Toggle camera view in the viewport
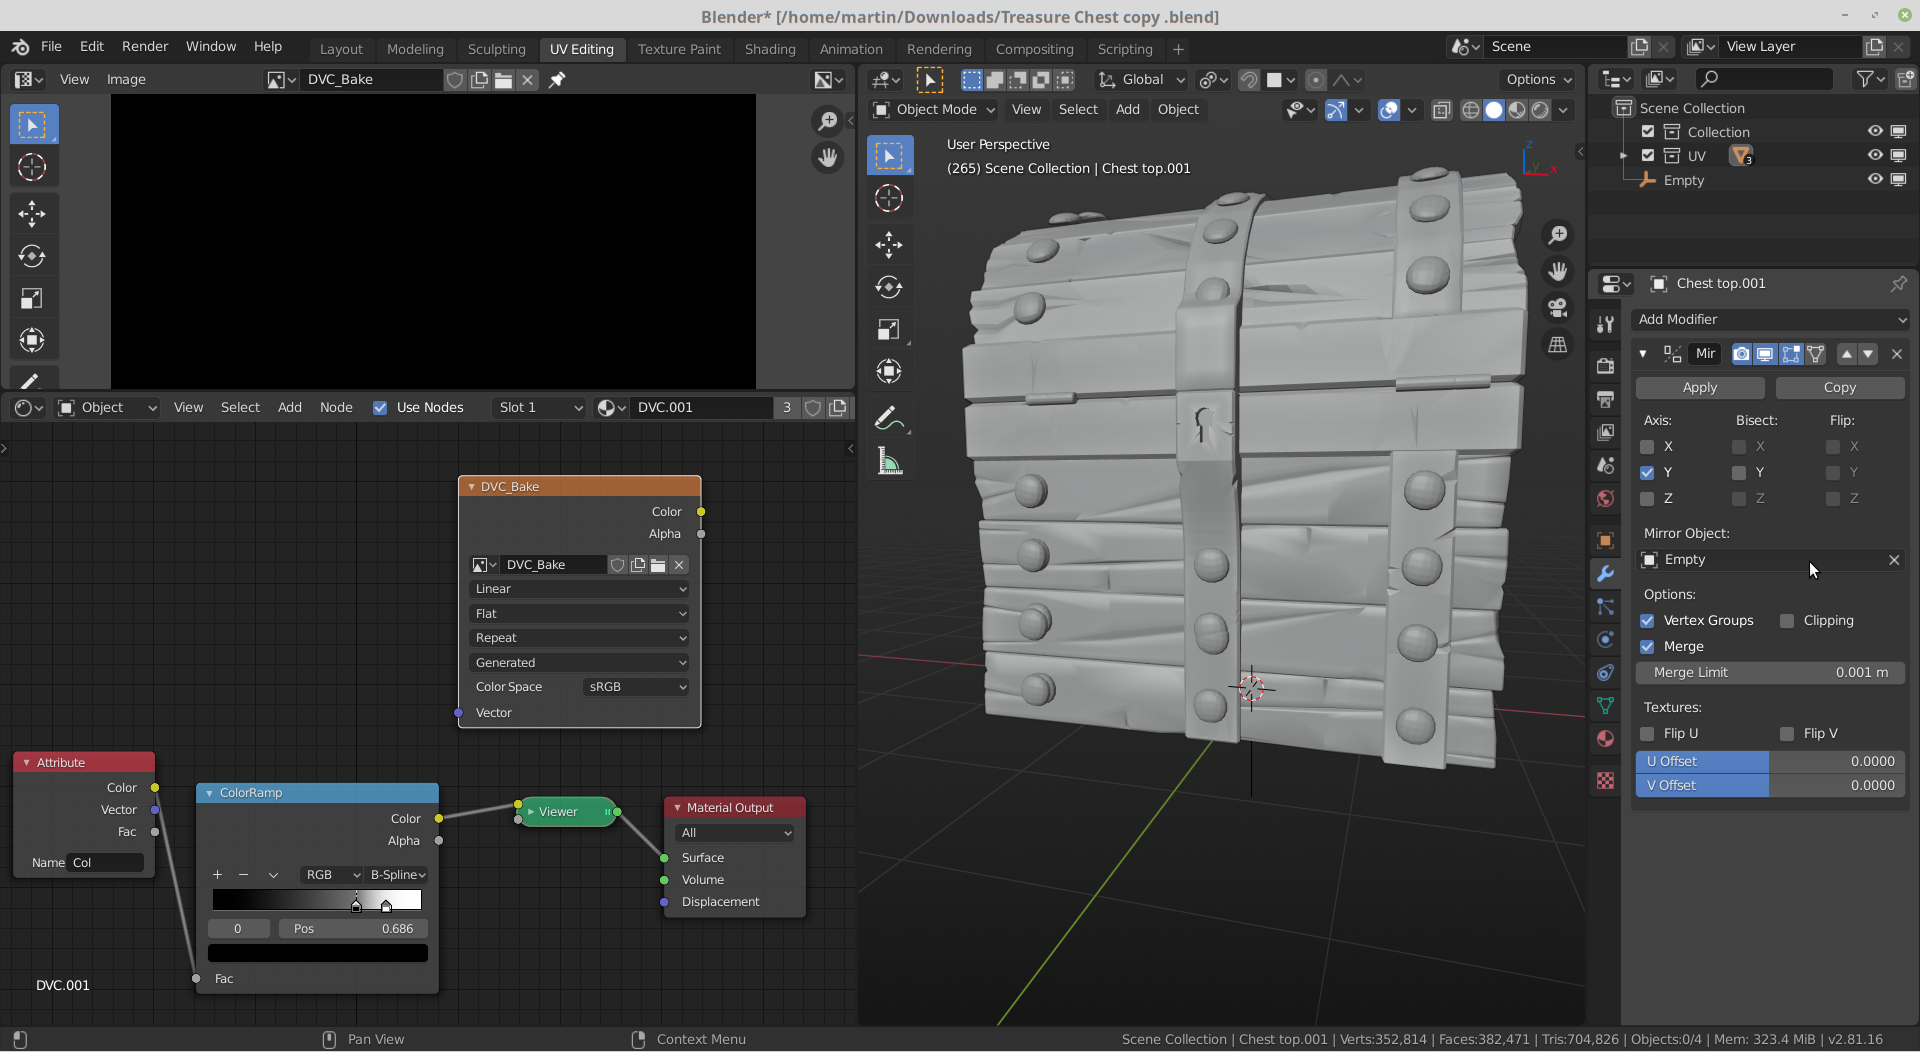The image size is (1920, 1052). pyautogui.click(x=1557, y=308)
